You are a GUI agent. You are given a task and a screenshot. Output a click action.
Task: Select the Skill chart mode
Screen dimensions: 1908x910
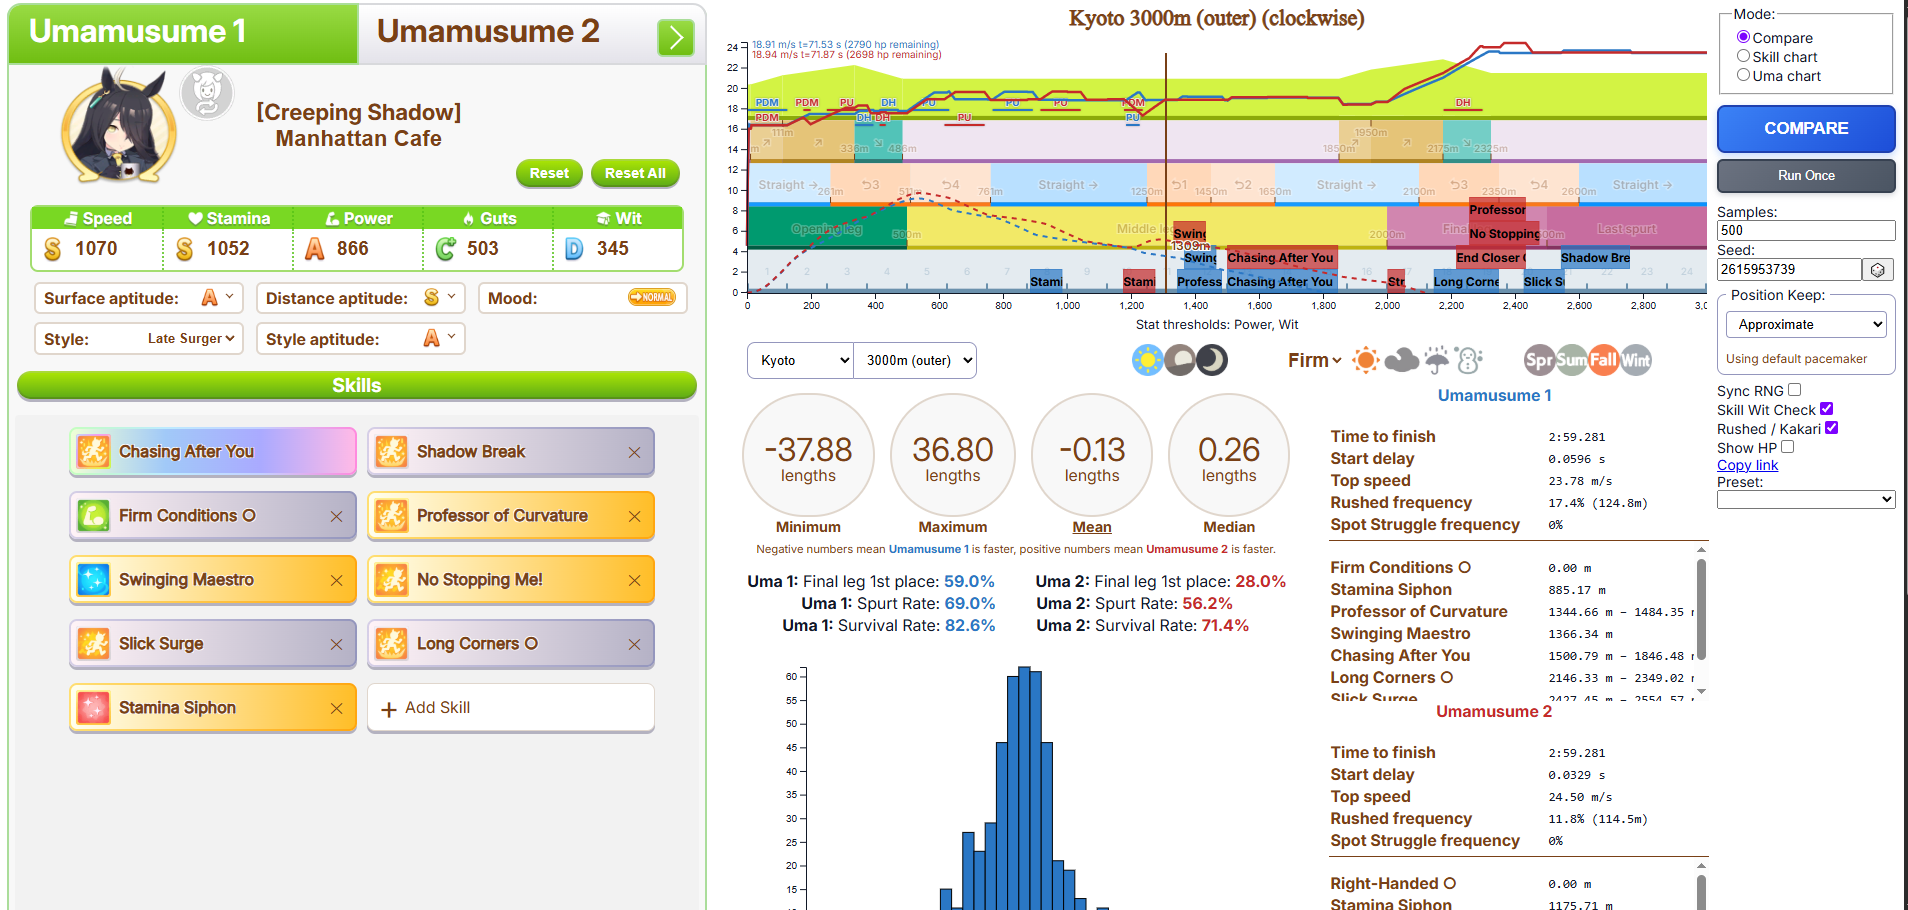pos(1743,56)
